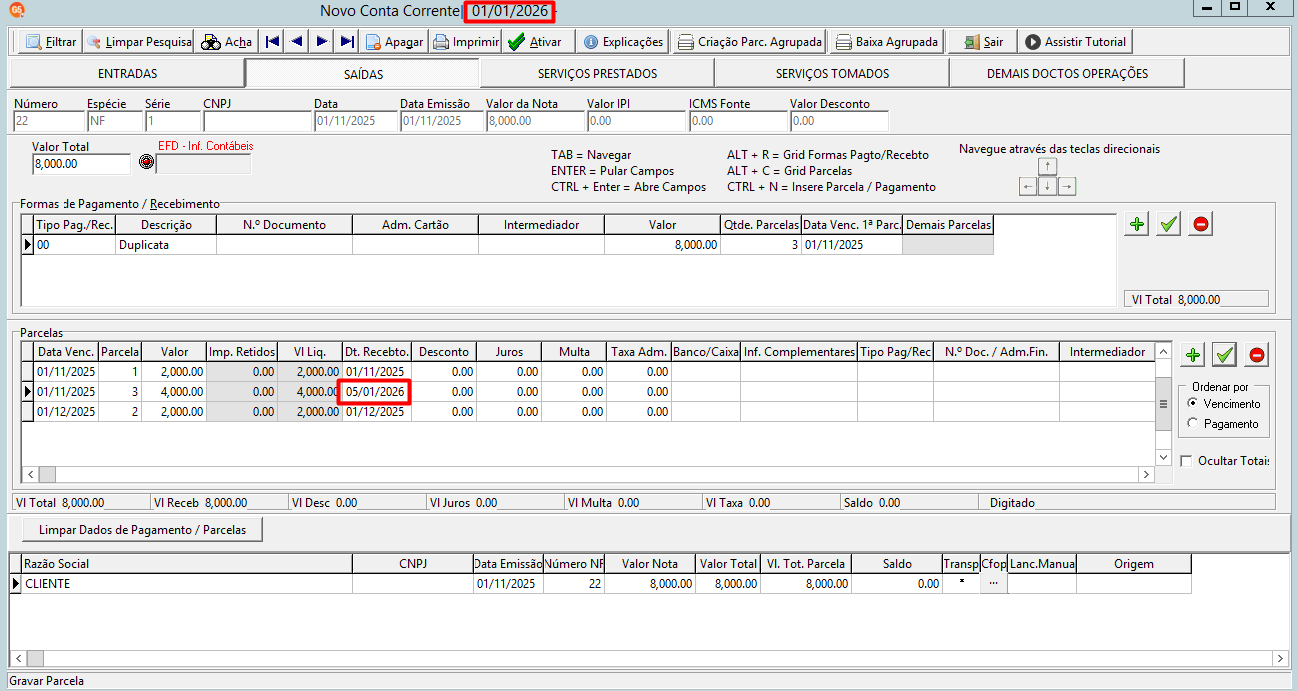Screen dimensions: 1298x691
Task: Go to first record navigation arrow
Action: pyautogui.click(x=272, y=42)
